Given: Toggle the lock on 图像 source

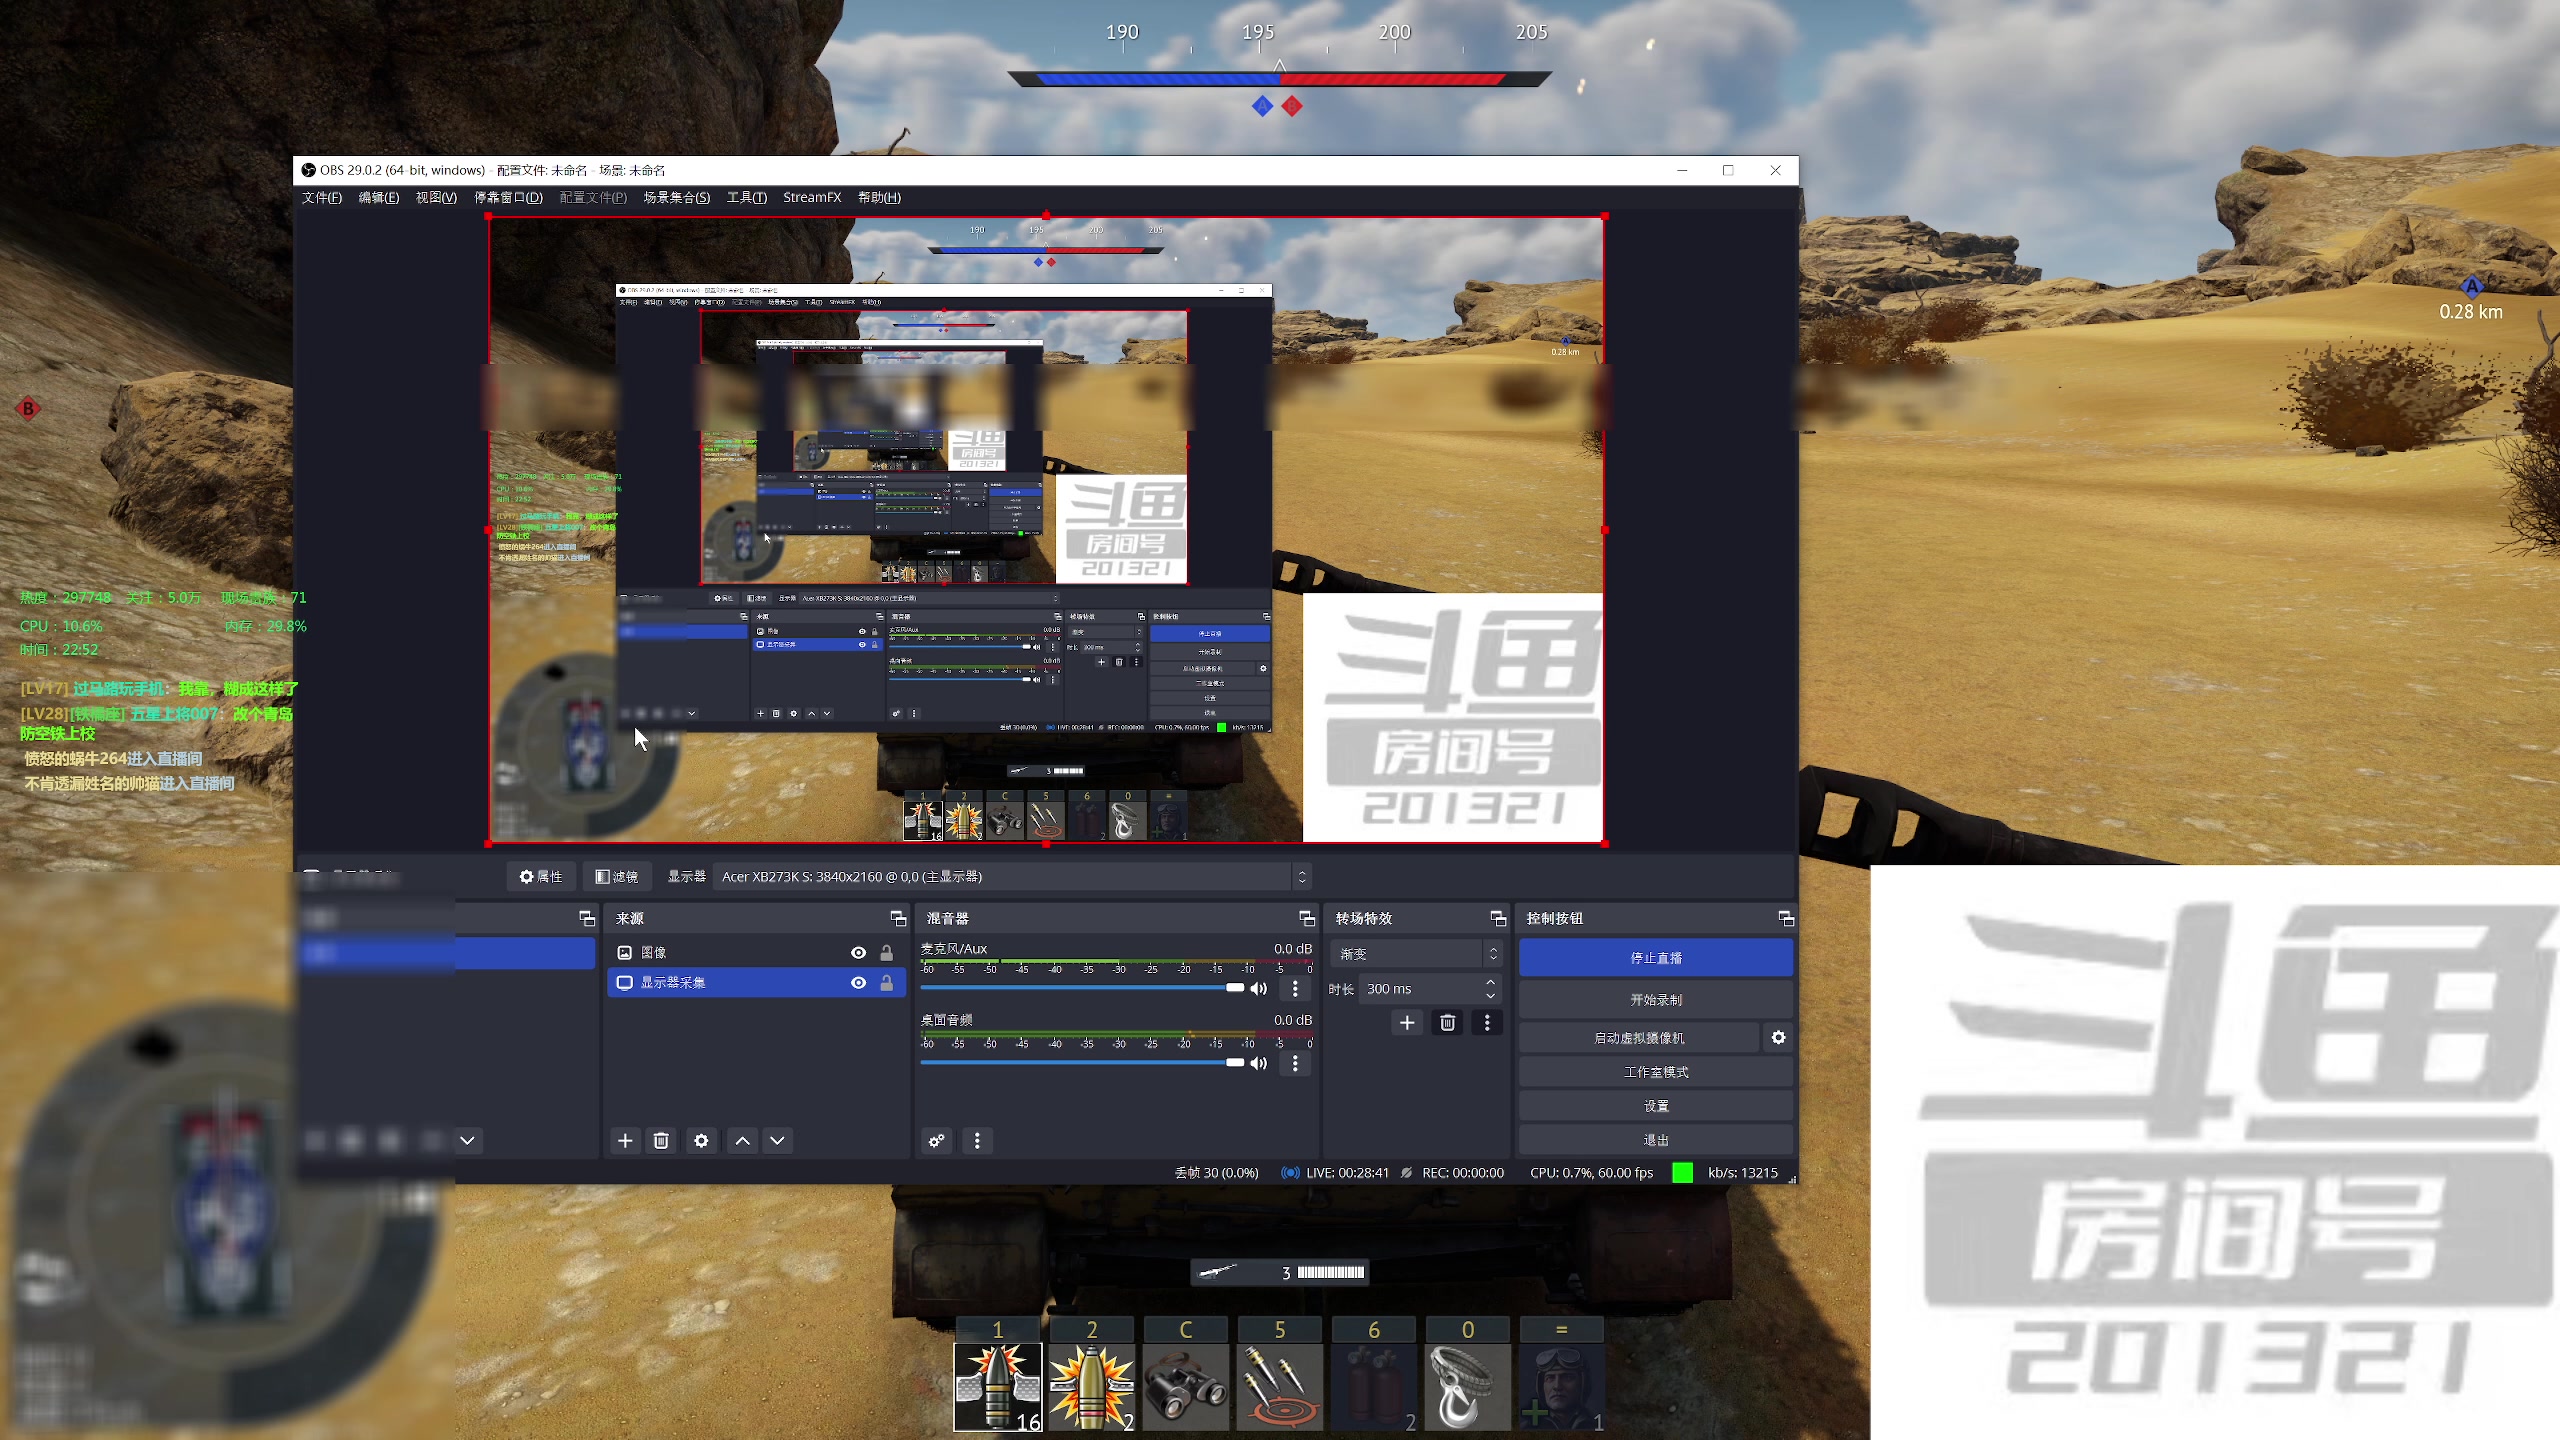Looking at the screenshot, I should (886, 953).
